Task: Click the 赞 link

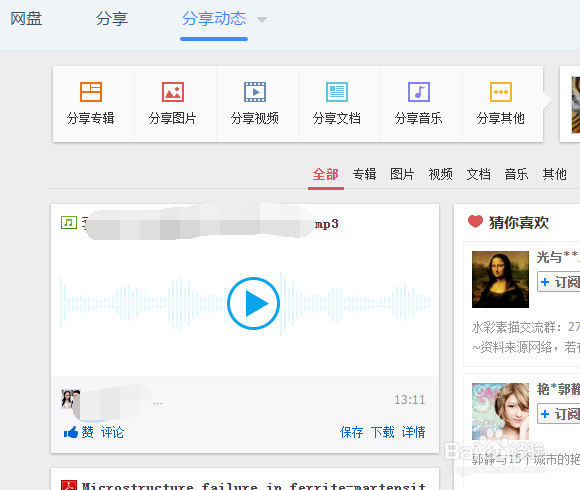Action: pos(87,432)
